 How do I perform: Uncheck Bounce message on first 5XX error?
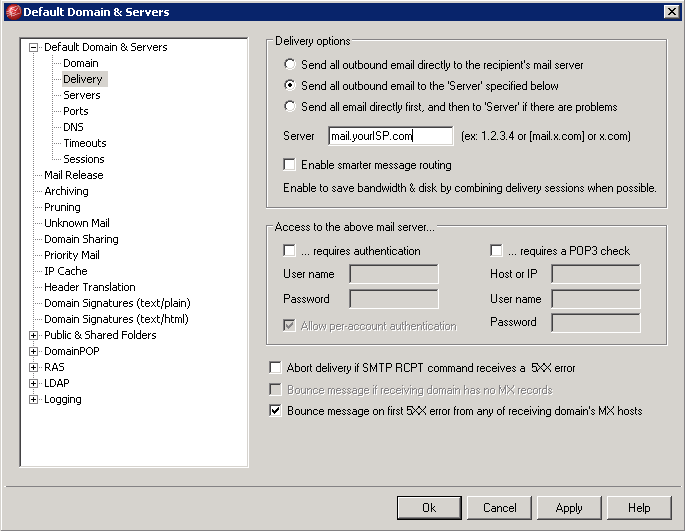275,410
